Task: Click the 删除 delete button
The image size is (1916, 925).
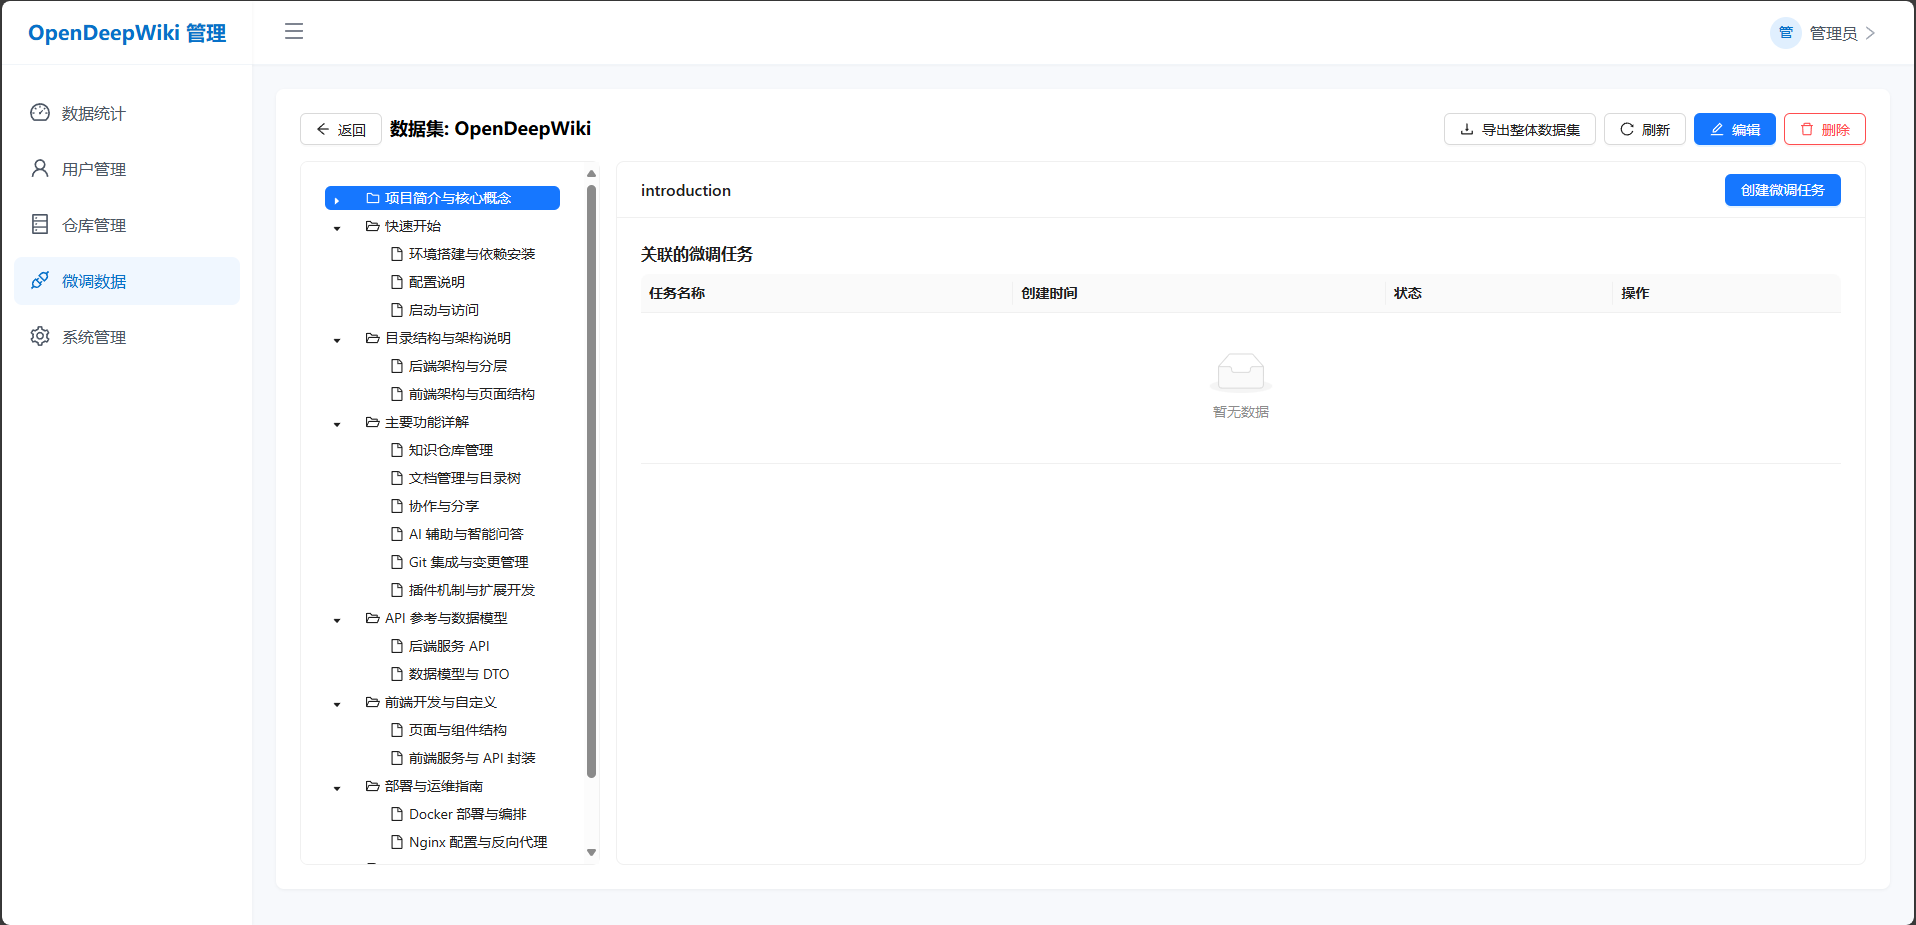Action: pyautogui.click(x=1825, y=129)
